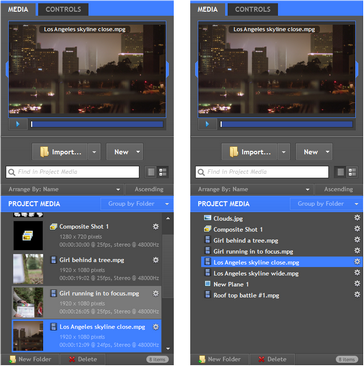364x366 pixels.
Task: Click gear icon for Girl running in to focus.mpg in list view
Action: pos(357,250)
